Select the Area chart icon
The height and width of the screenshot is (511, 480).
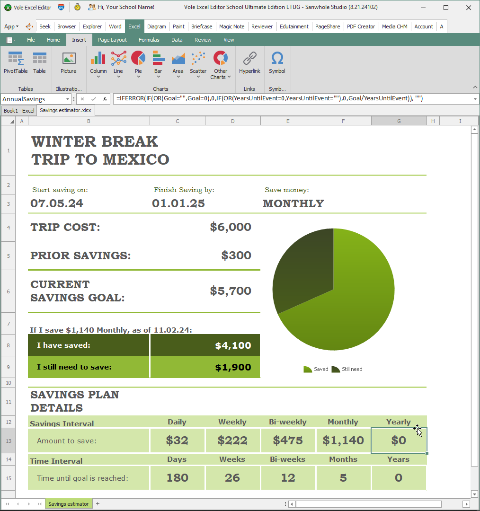coord(178,64)
